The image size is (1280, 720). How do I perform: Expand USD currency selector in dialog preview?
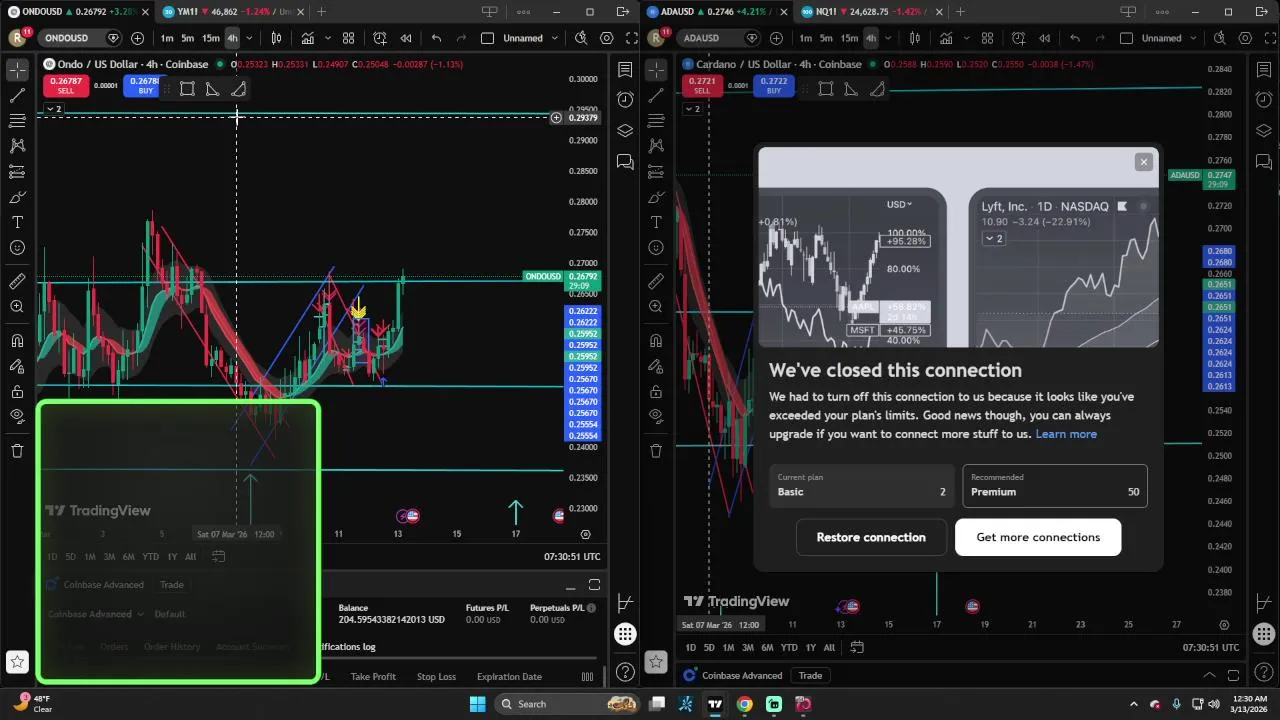coord(899,204)
